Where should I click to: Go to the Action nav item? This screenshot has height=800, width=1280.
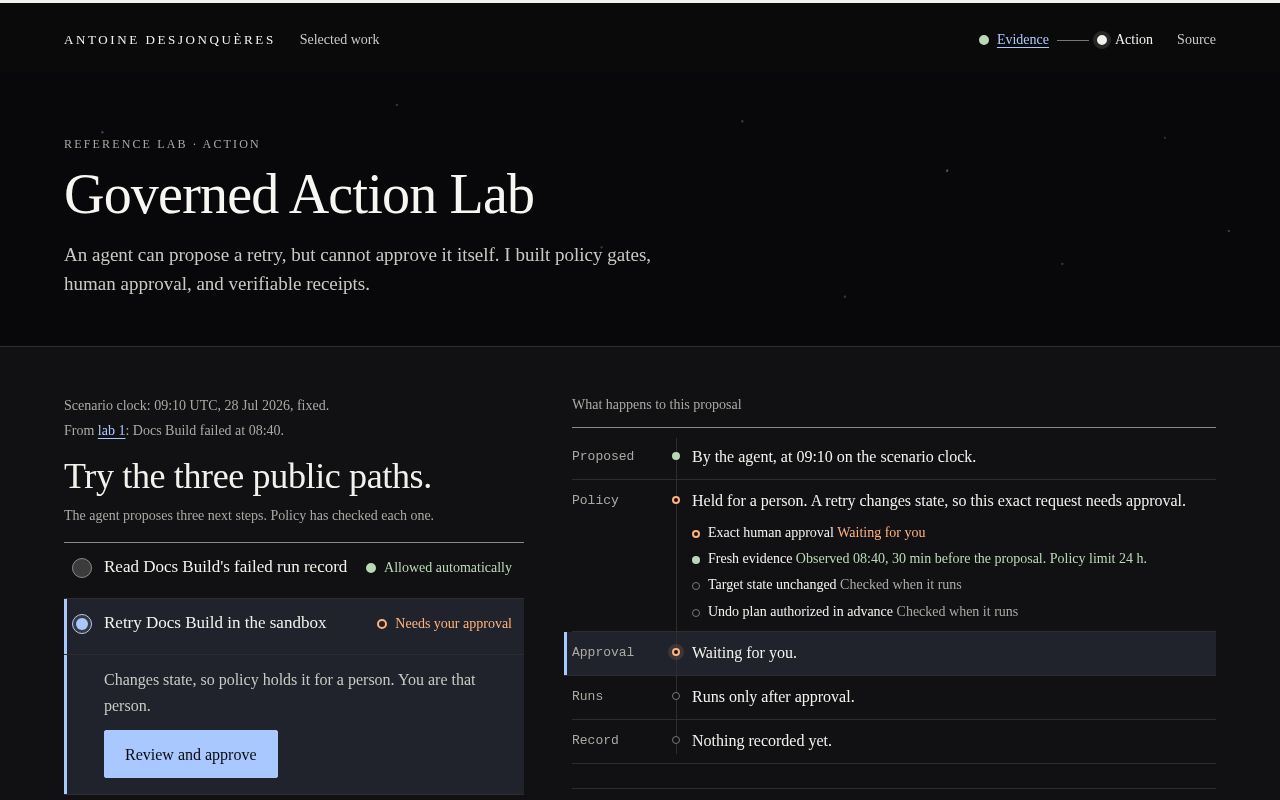(1134, 40)
